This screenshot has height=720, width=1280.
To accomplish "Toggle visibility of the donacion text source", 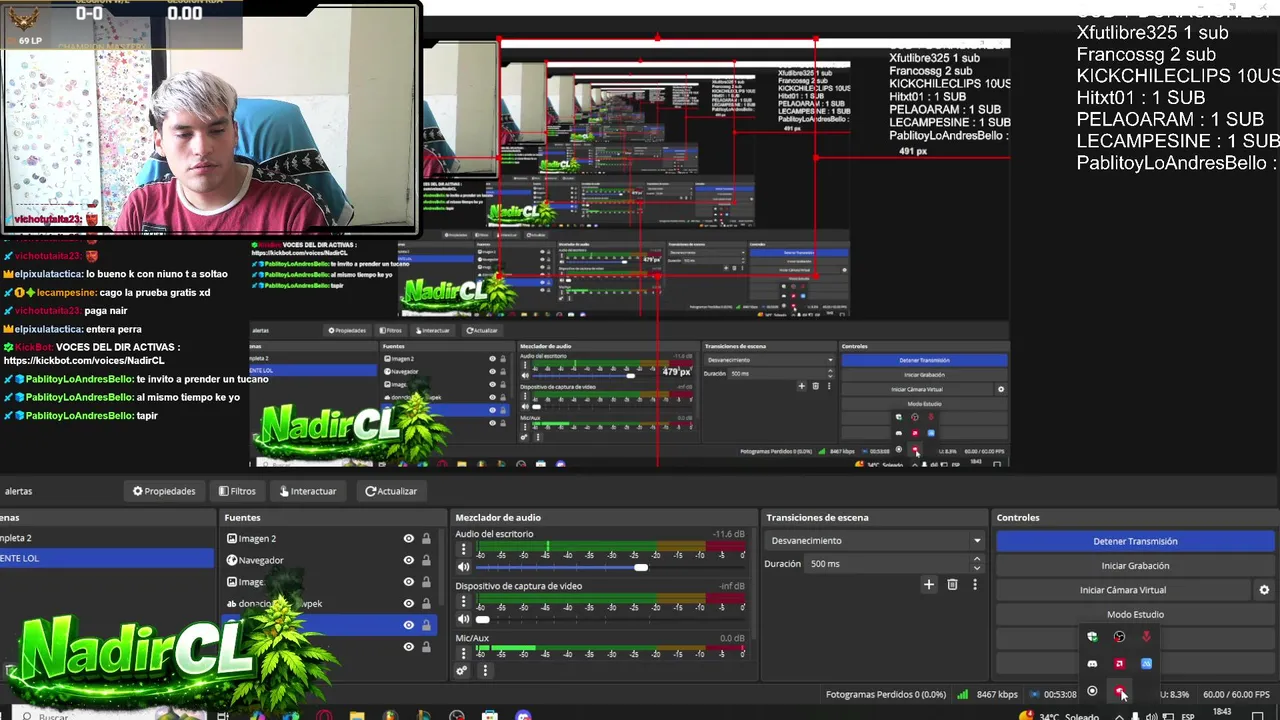I will [408, 603].
